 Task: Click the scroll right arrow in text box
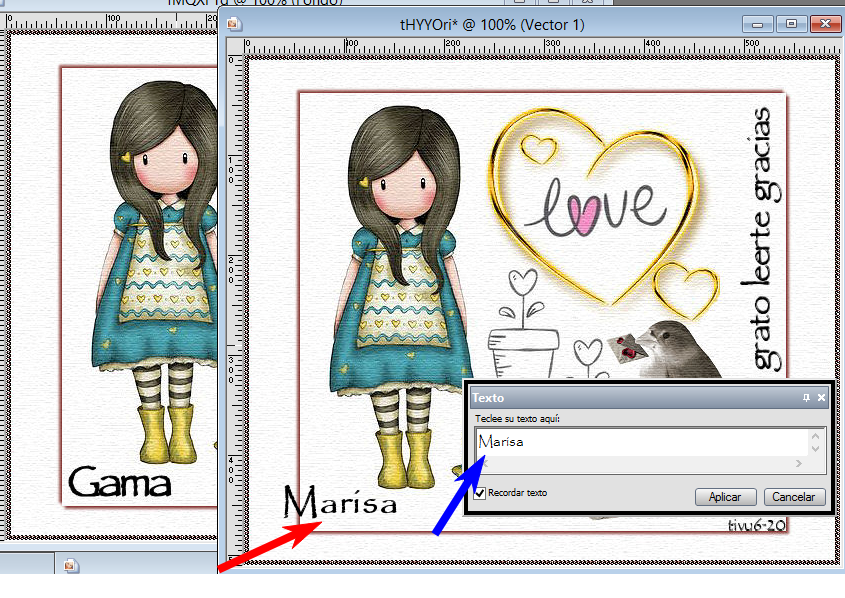pyautogui.click(x=799, y=464)
